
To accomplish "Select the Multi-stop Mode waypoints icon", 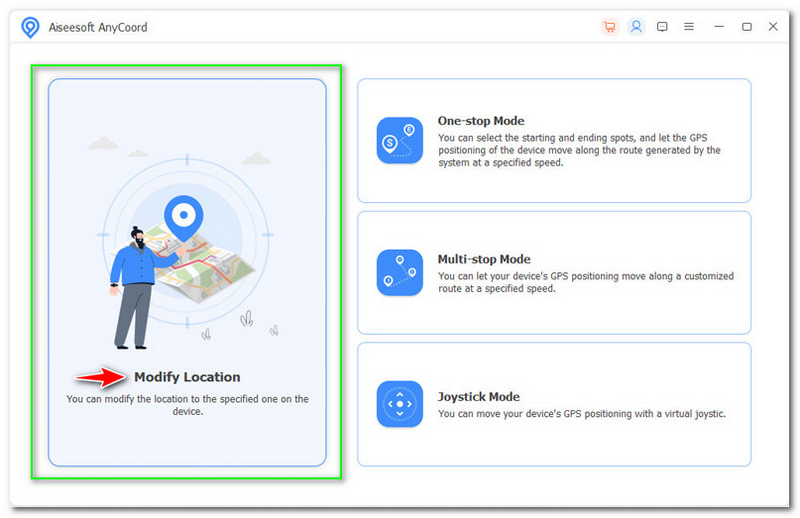I will click(x=399, y=272).
